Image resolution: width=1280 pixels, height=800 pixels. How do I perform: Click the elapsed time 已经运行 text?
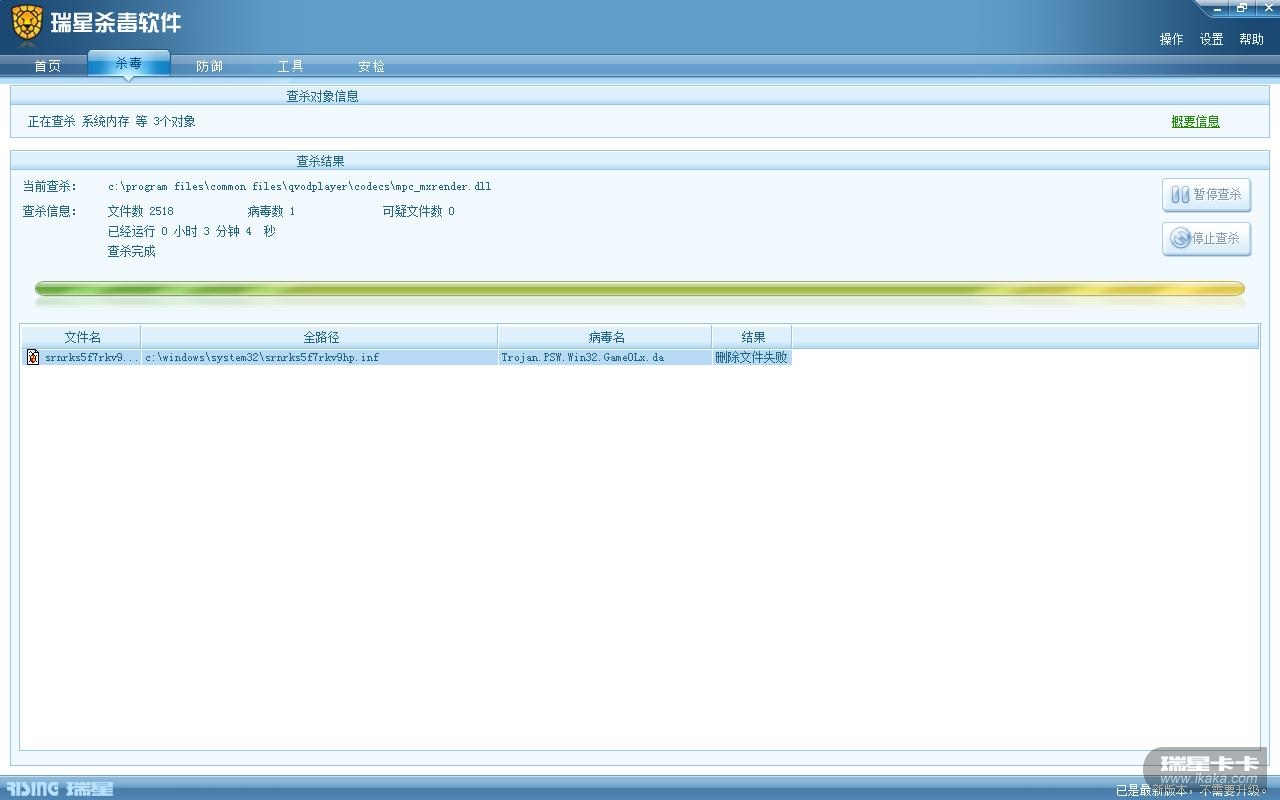pos(191,231)
